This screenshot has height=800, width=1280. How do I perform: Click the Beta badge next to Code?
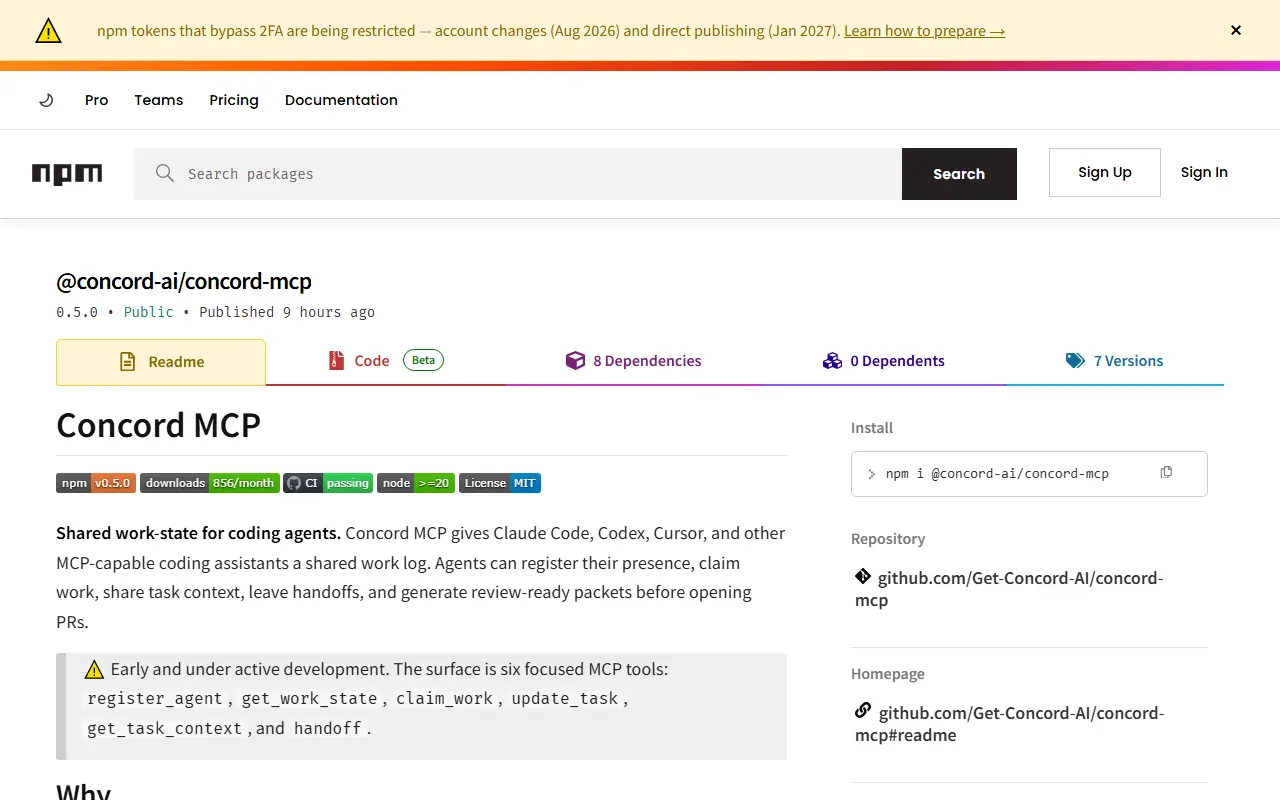coord(424,360)
